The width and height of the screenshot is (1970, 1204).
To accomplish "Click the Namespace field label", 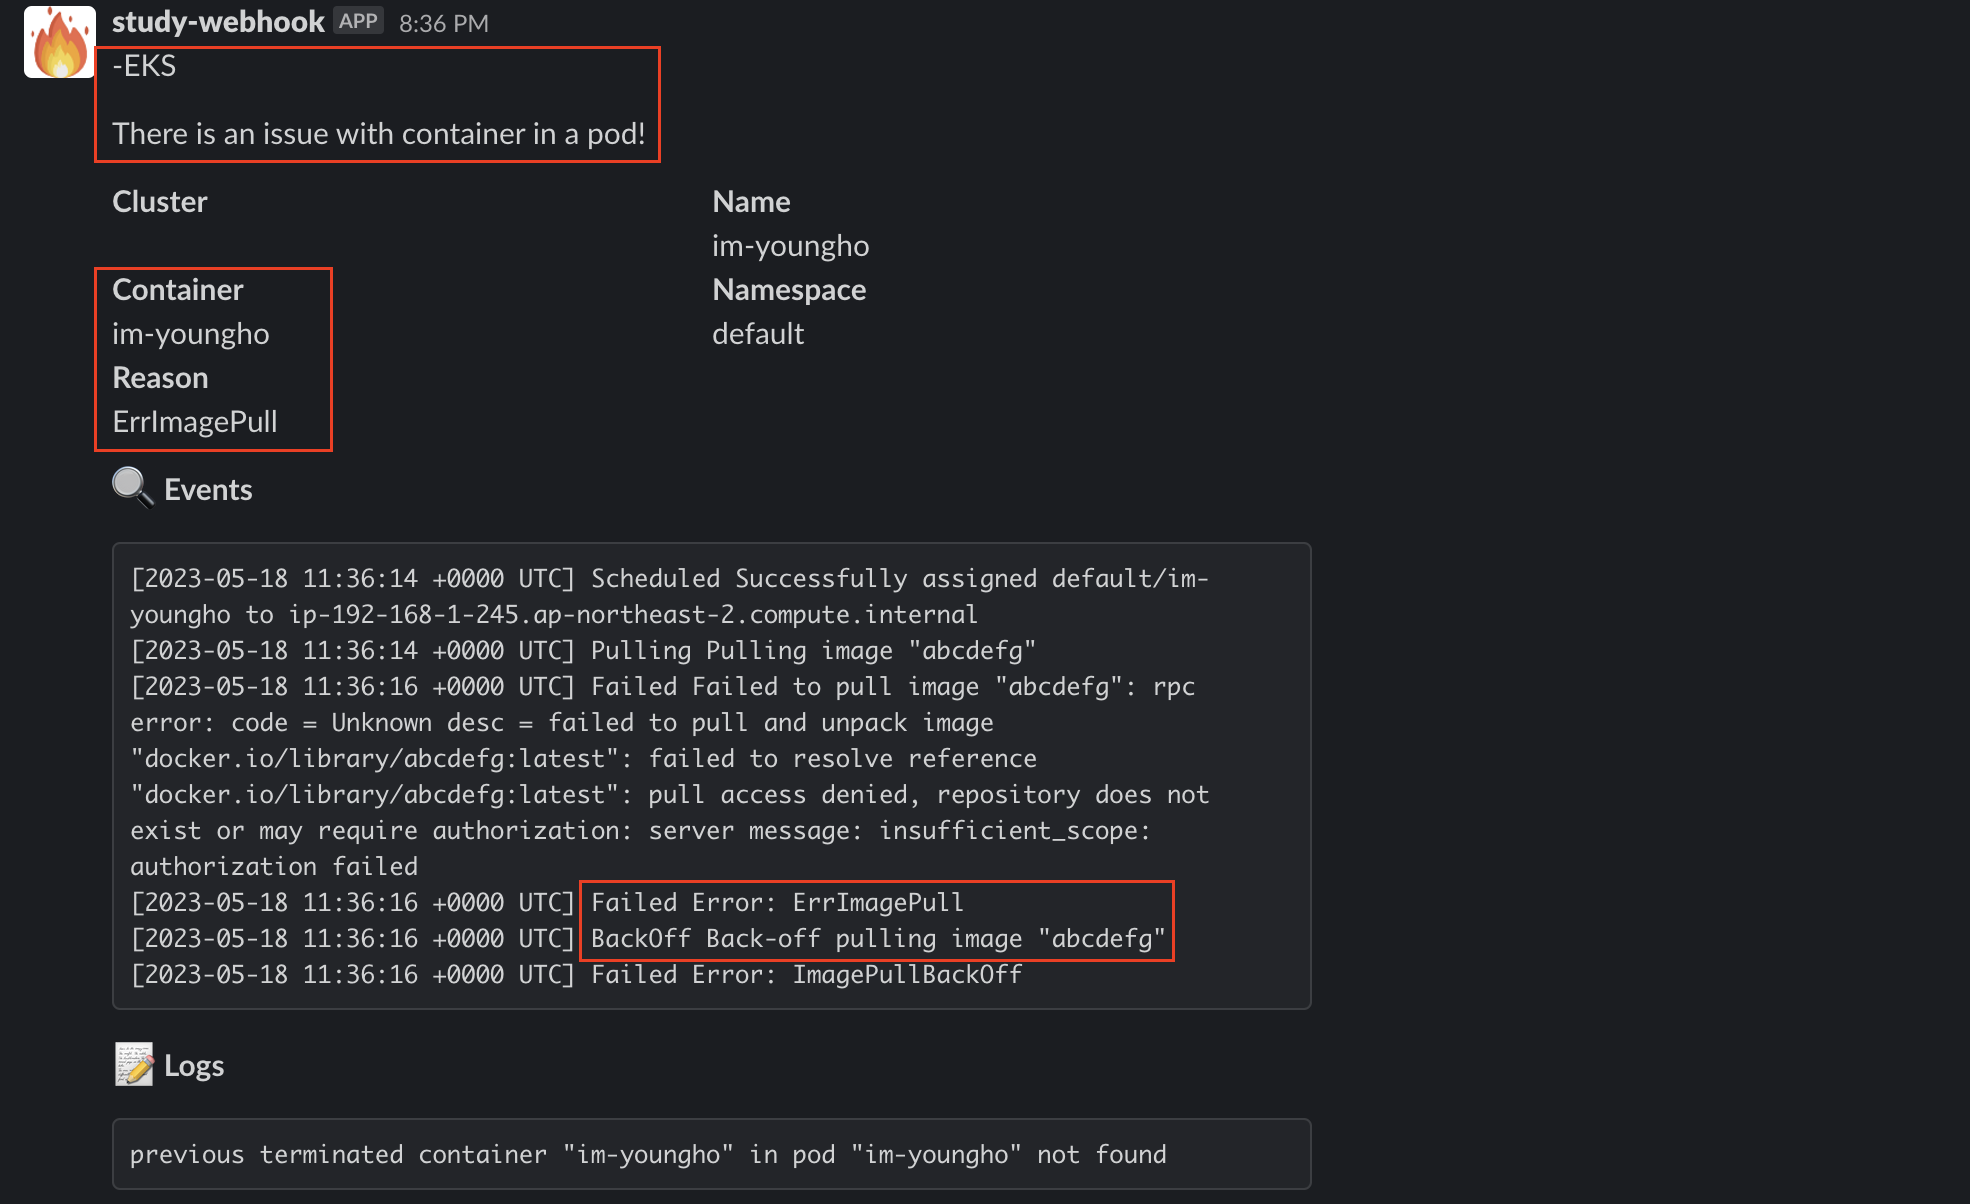I will (x=789, y=290).
